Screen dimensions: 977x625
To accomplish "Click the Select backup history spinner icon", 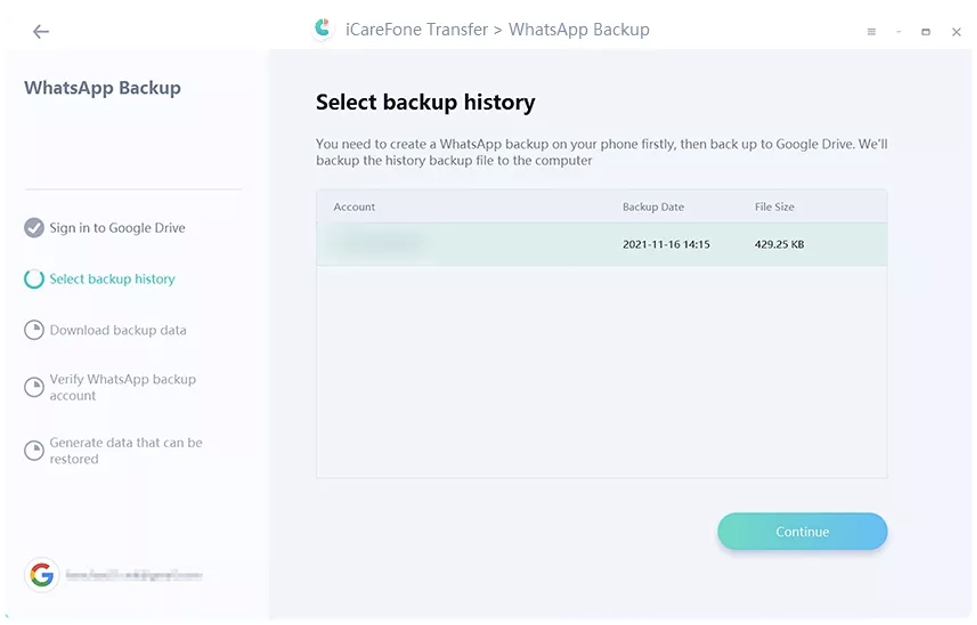I will pyautogui.click(x=34, y=279).
